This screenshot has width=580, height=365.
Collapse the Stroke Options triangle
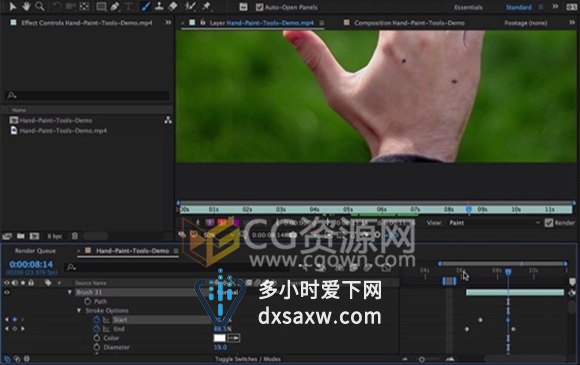[79, 310]
